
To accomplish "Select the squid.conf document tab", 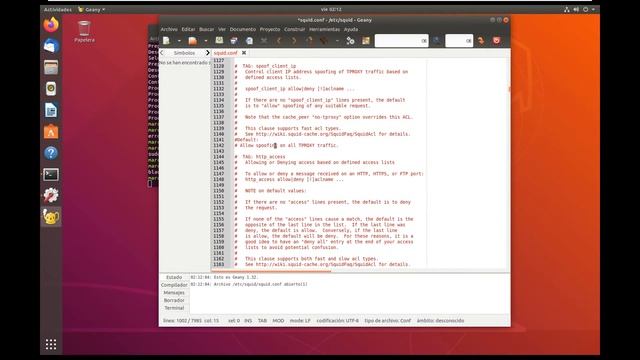I will (225, 53).
